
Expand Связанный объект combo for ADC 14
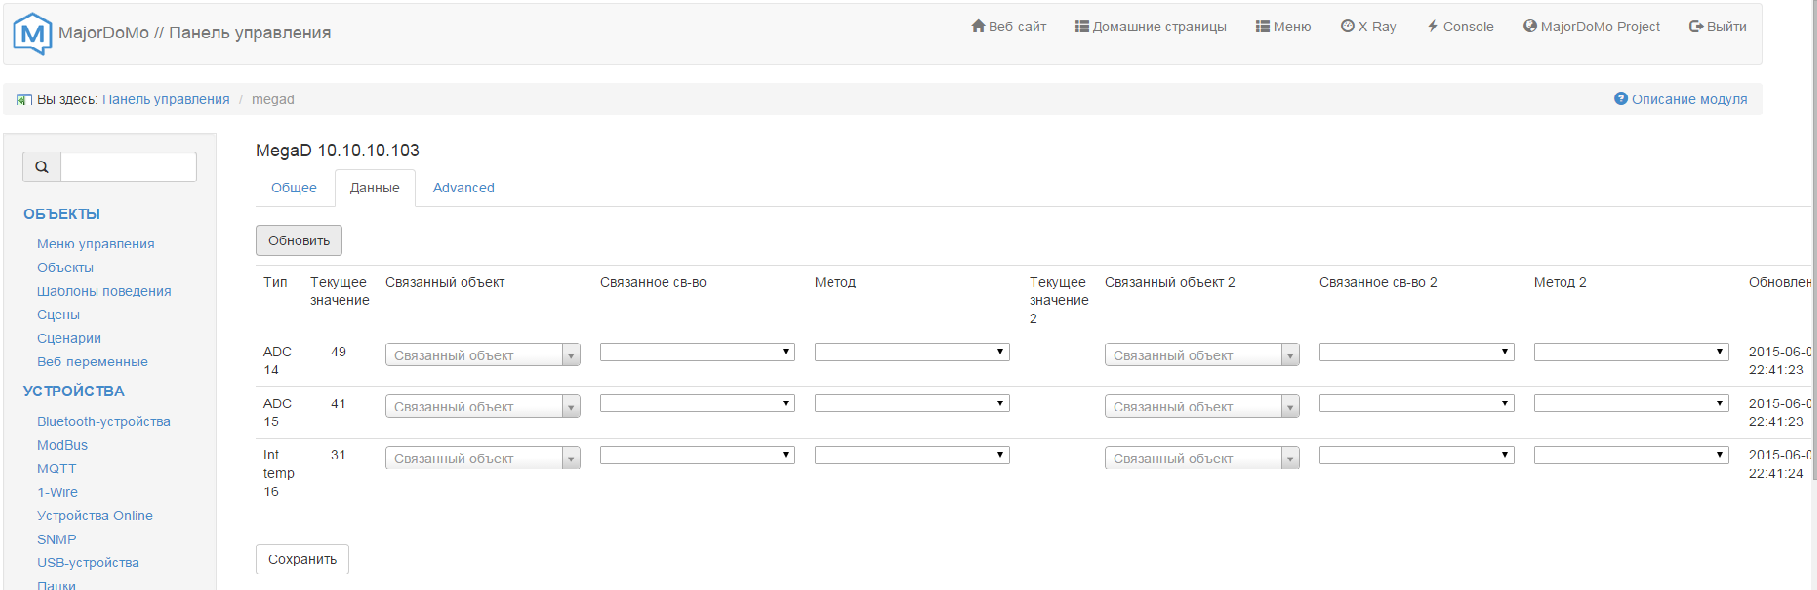tap(571, 355)
